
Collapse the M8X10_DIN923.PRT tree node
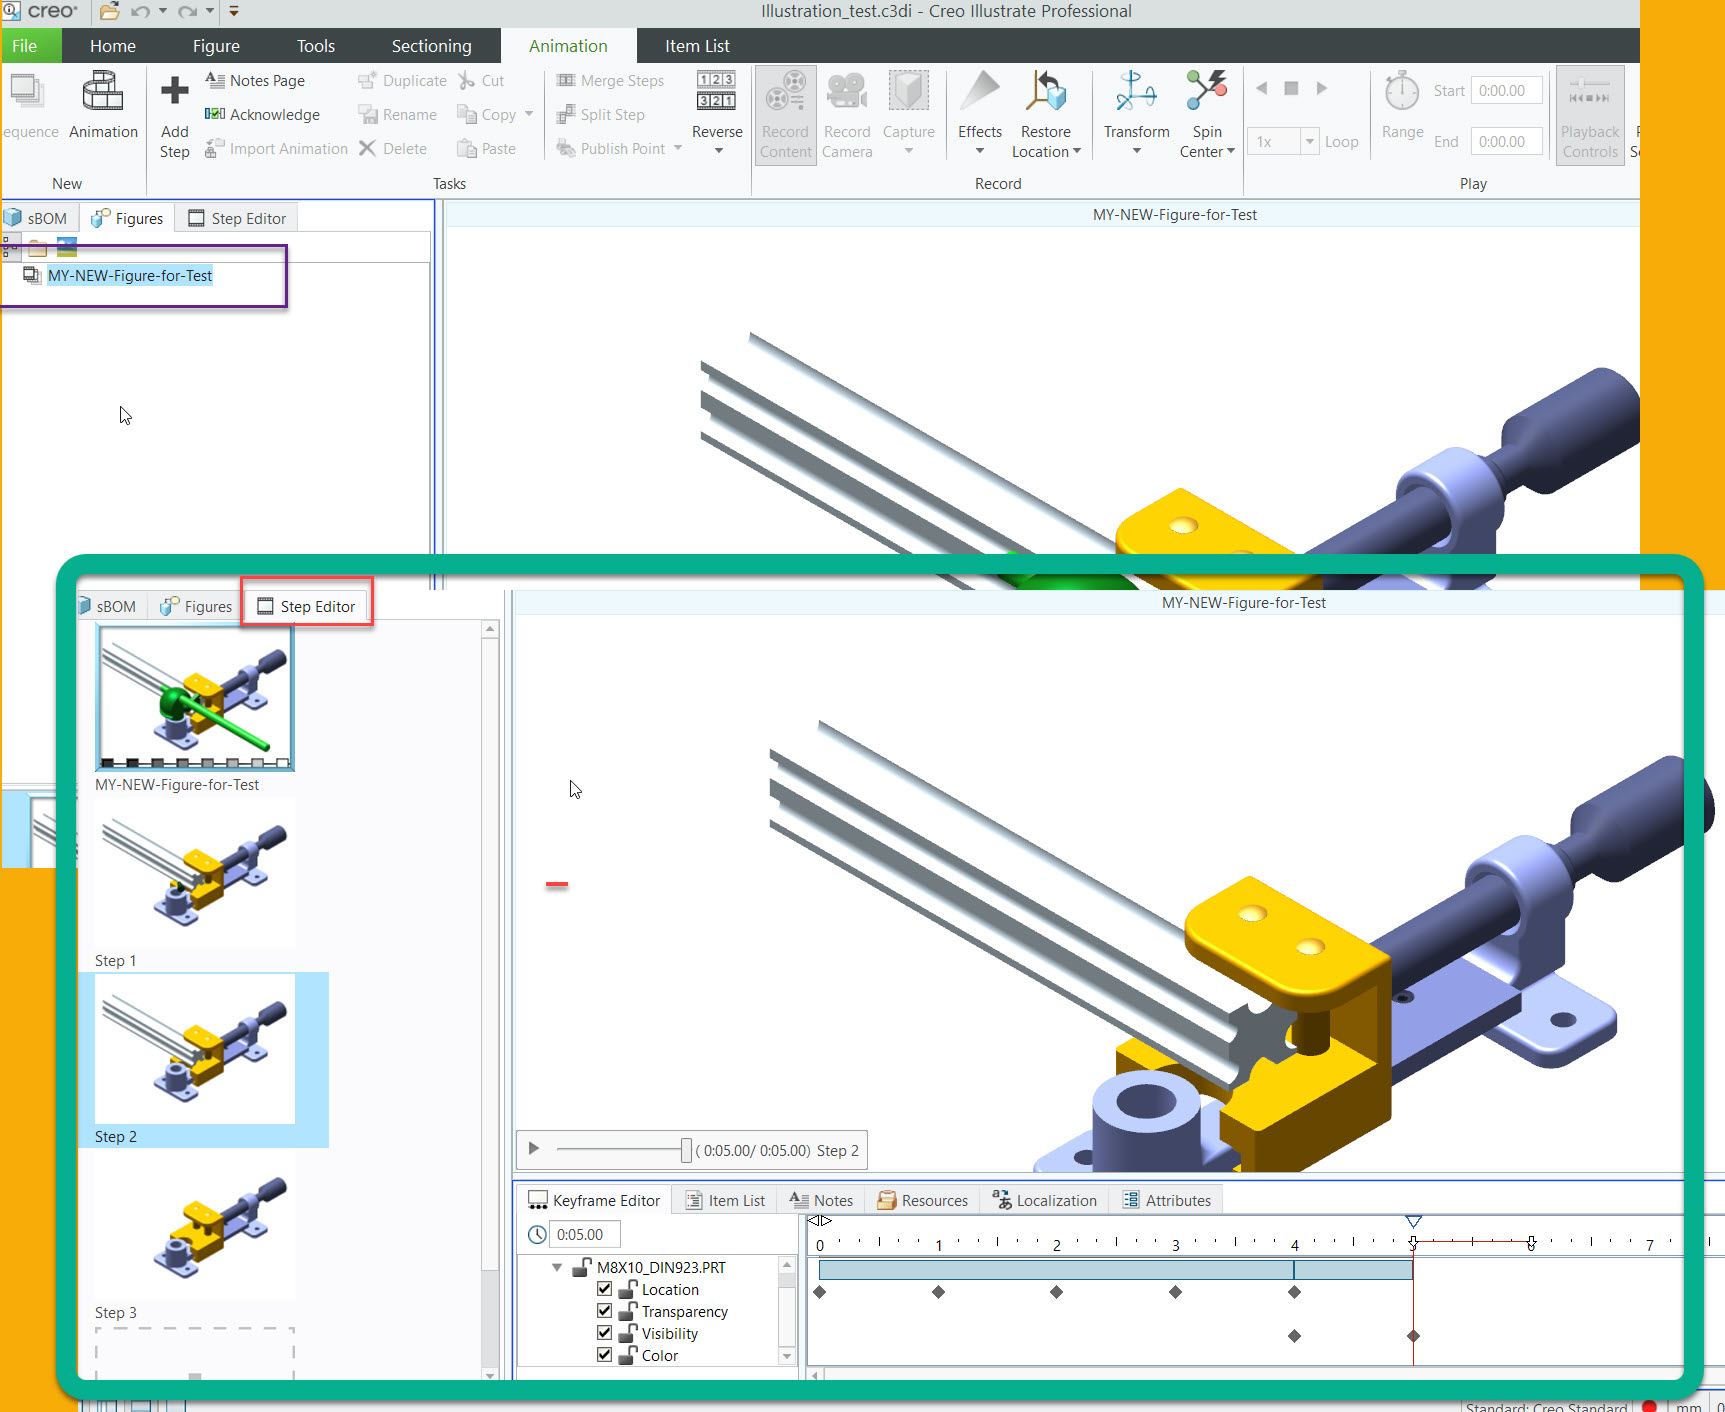557,1267
